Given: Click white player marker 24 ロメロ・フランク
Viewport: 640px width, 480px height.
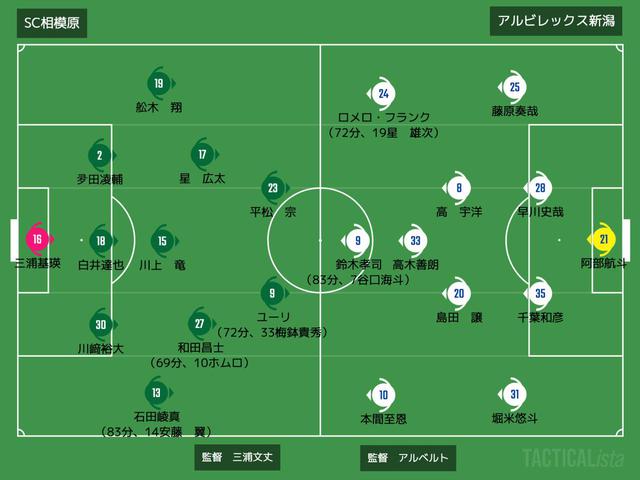Looking at the screenshot, I should (382, 94).
